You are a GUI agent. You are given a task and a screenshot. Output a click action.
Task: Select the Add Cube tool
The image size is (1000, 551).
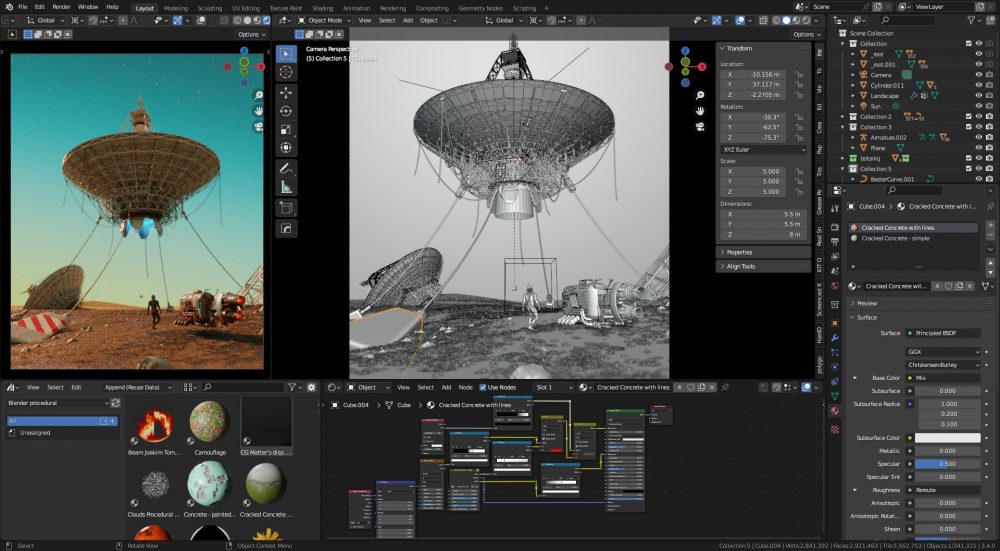point(286,208)
